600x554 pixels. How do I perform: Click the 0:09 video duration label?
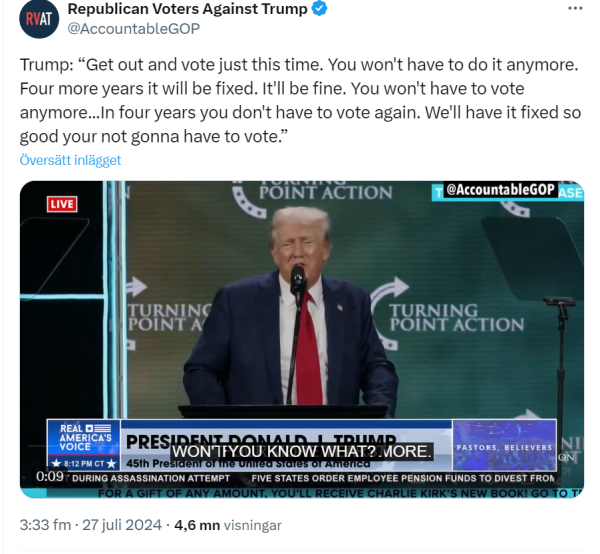coord(50,476)
